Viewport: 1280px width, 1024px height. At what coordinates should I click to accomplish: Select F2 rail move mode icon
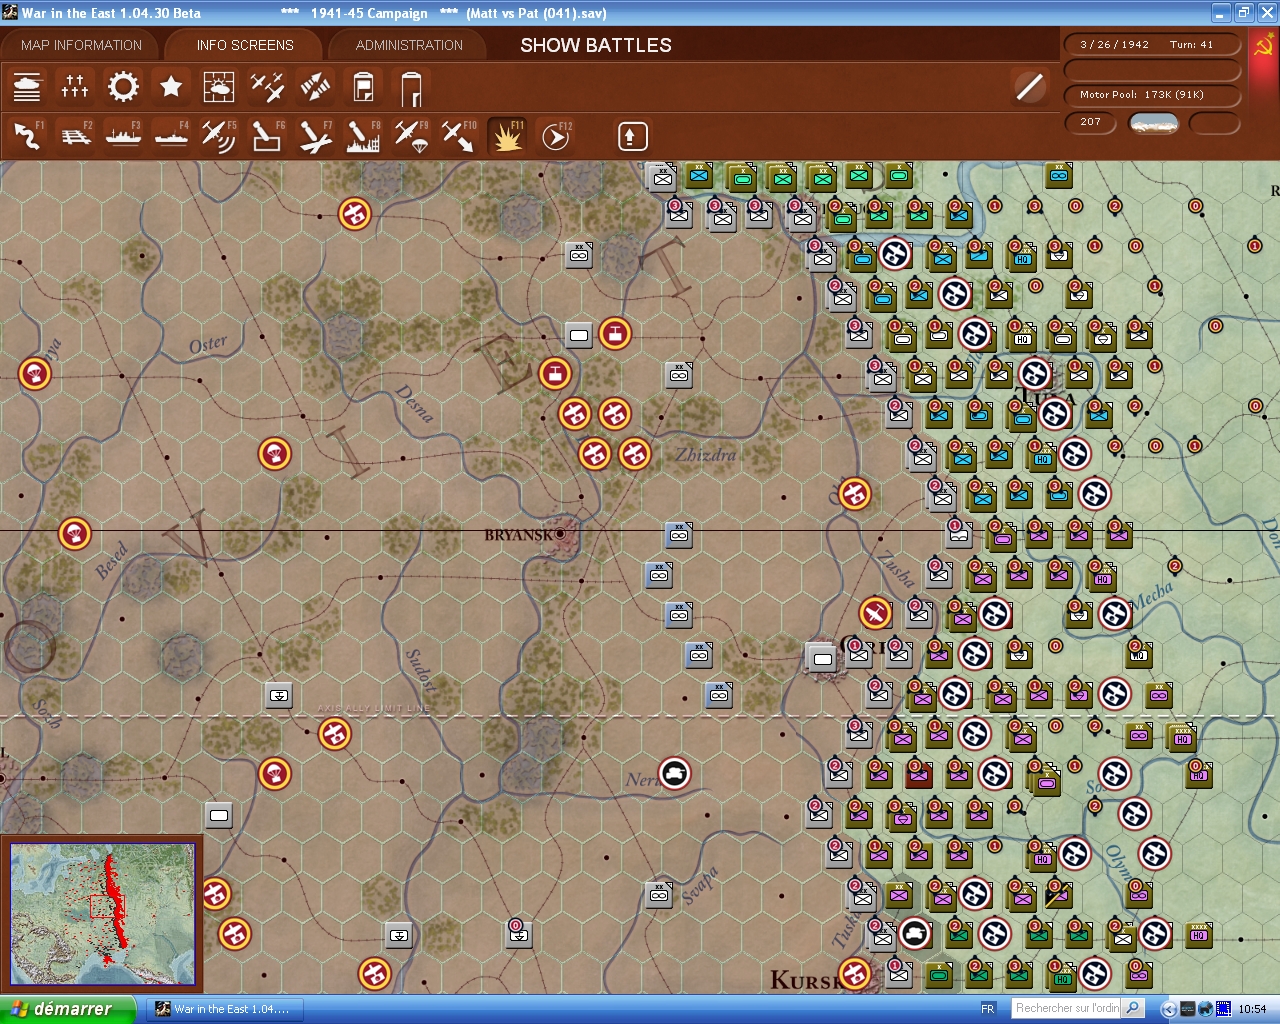(75, 136)
